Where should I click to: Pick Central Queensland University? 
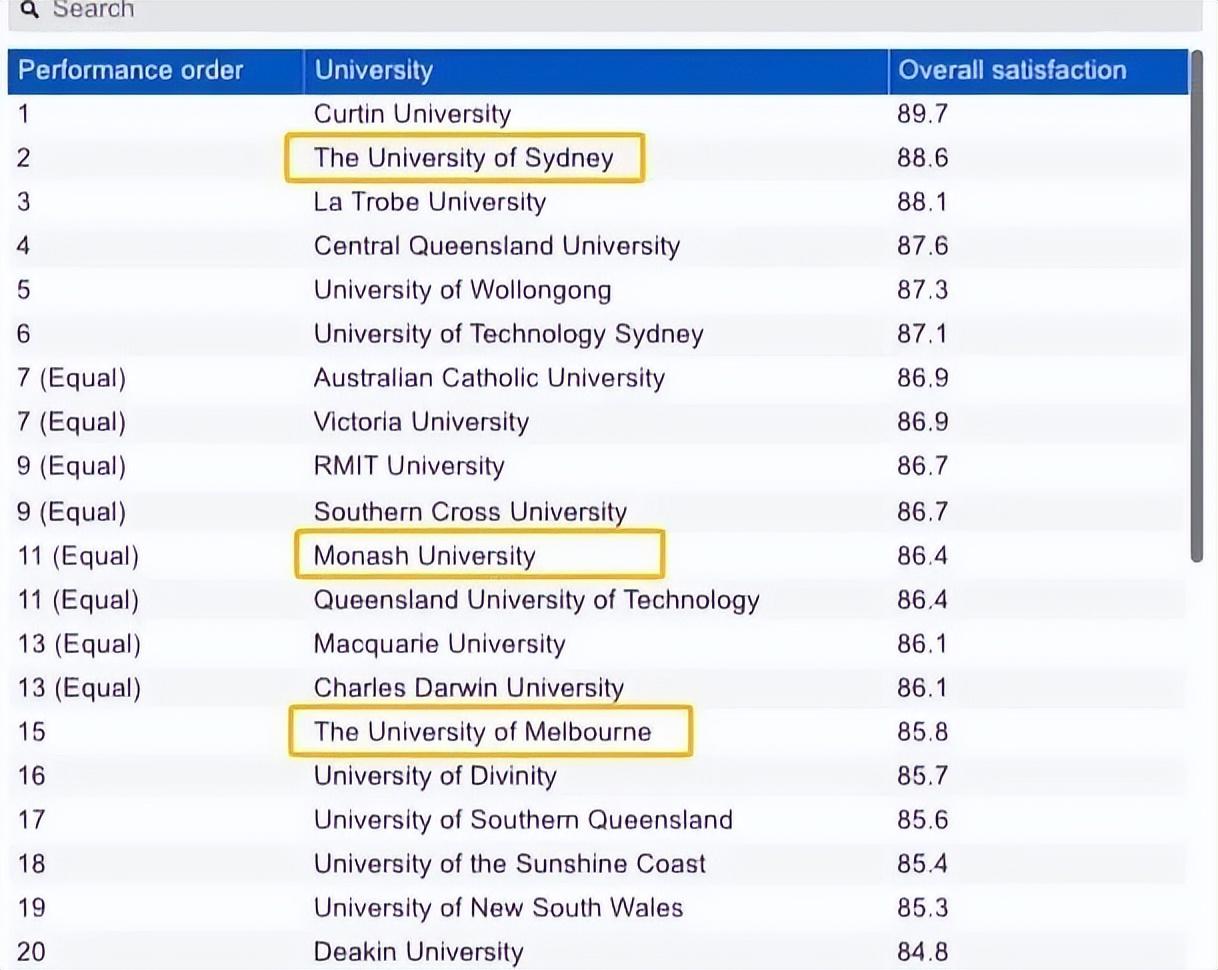(x=497, y=246)
